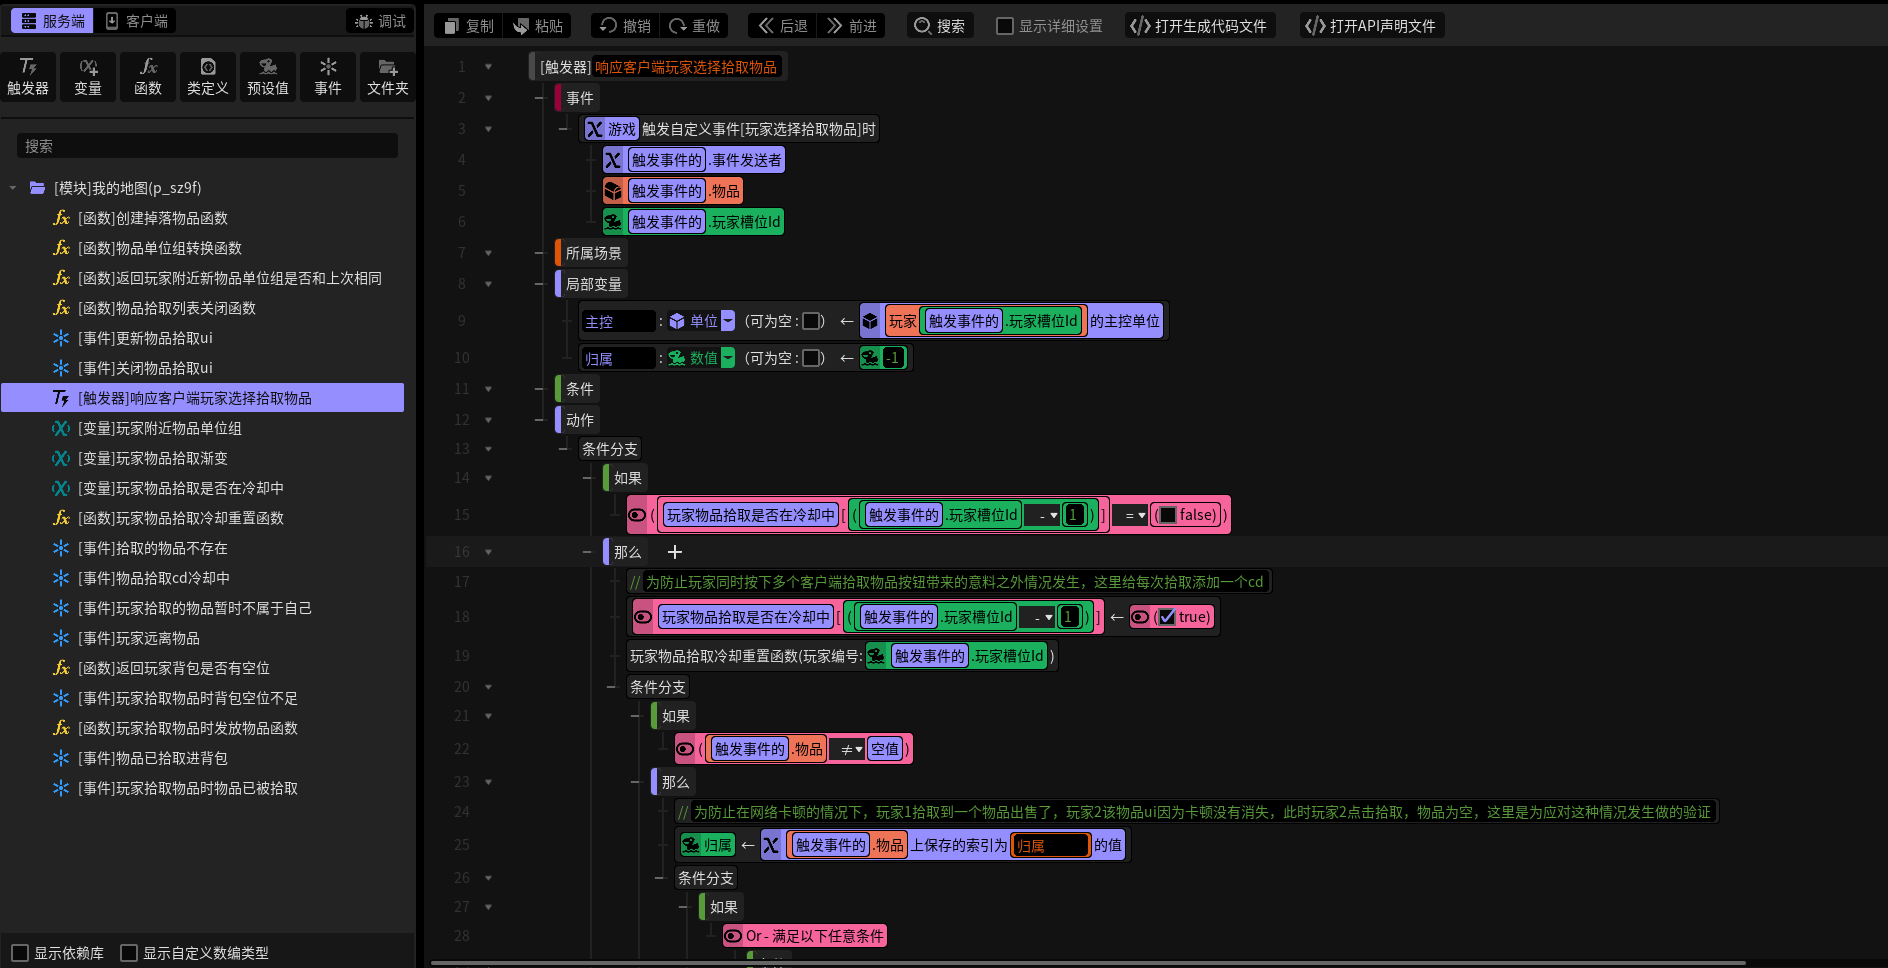Image resolution: width=1888 pixels, height=968 pixels.
Task: Click the 玩家槽位Id icon in line 6
Action: coord(614,222)
